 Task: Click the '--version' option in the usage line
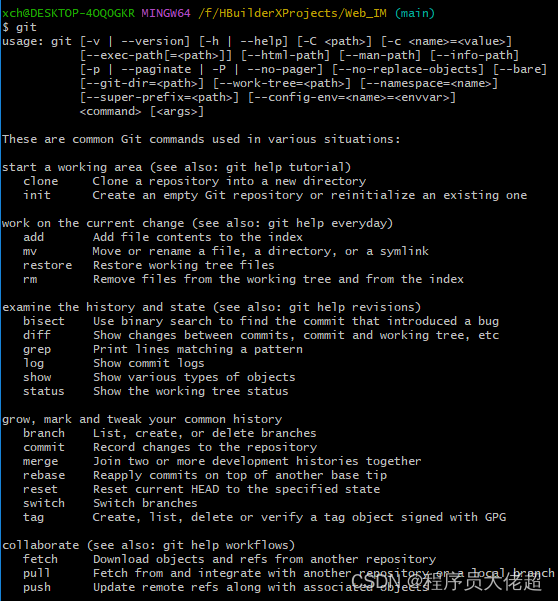click(153, 41)
